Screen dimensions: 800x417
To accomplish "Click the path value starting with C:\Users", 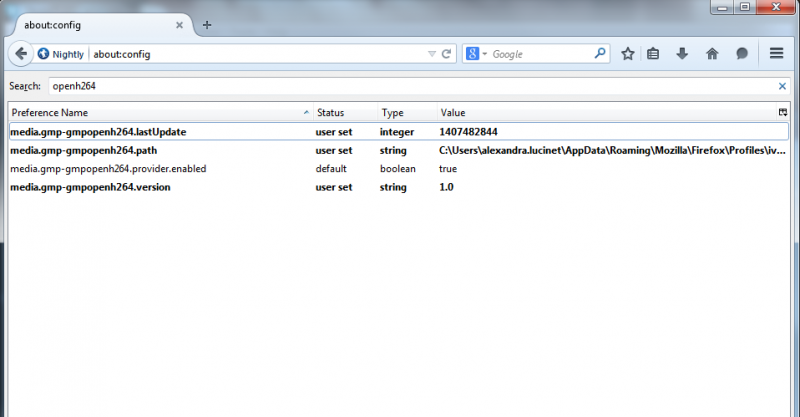I will 612,151.
